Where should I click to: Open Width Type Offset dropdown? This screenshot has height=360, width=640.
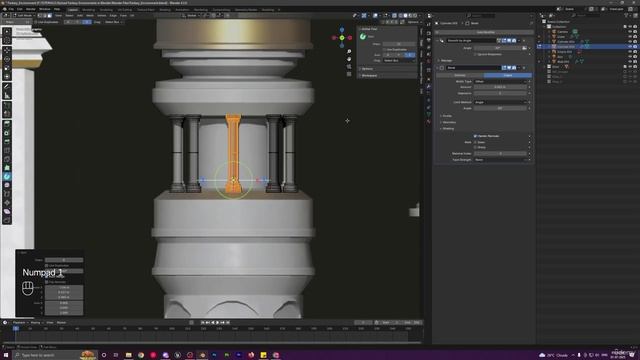[500, 82]
